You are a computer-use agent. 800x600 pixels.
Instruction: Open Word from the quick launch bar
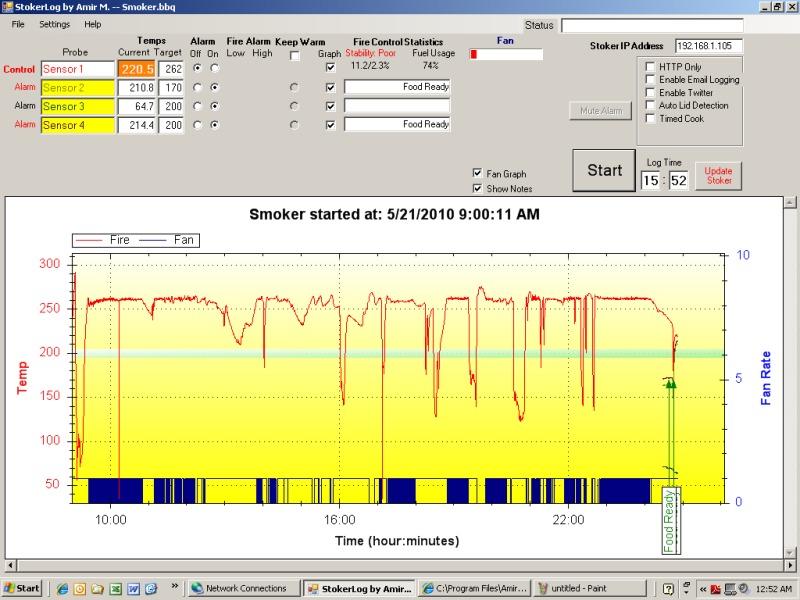click(x=133, y=588)
